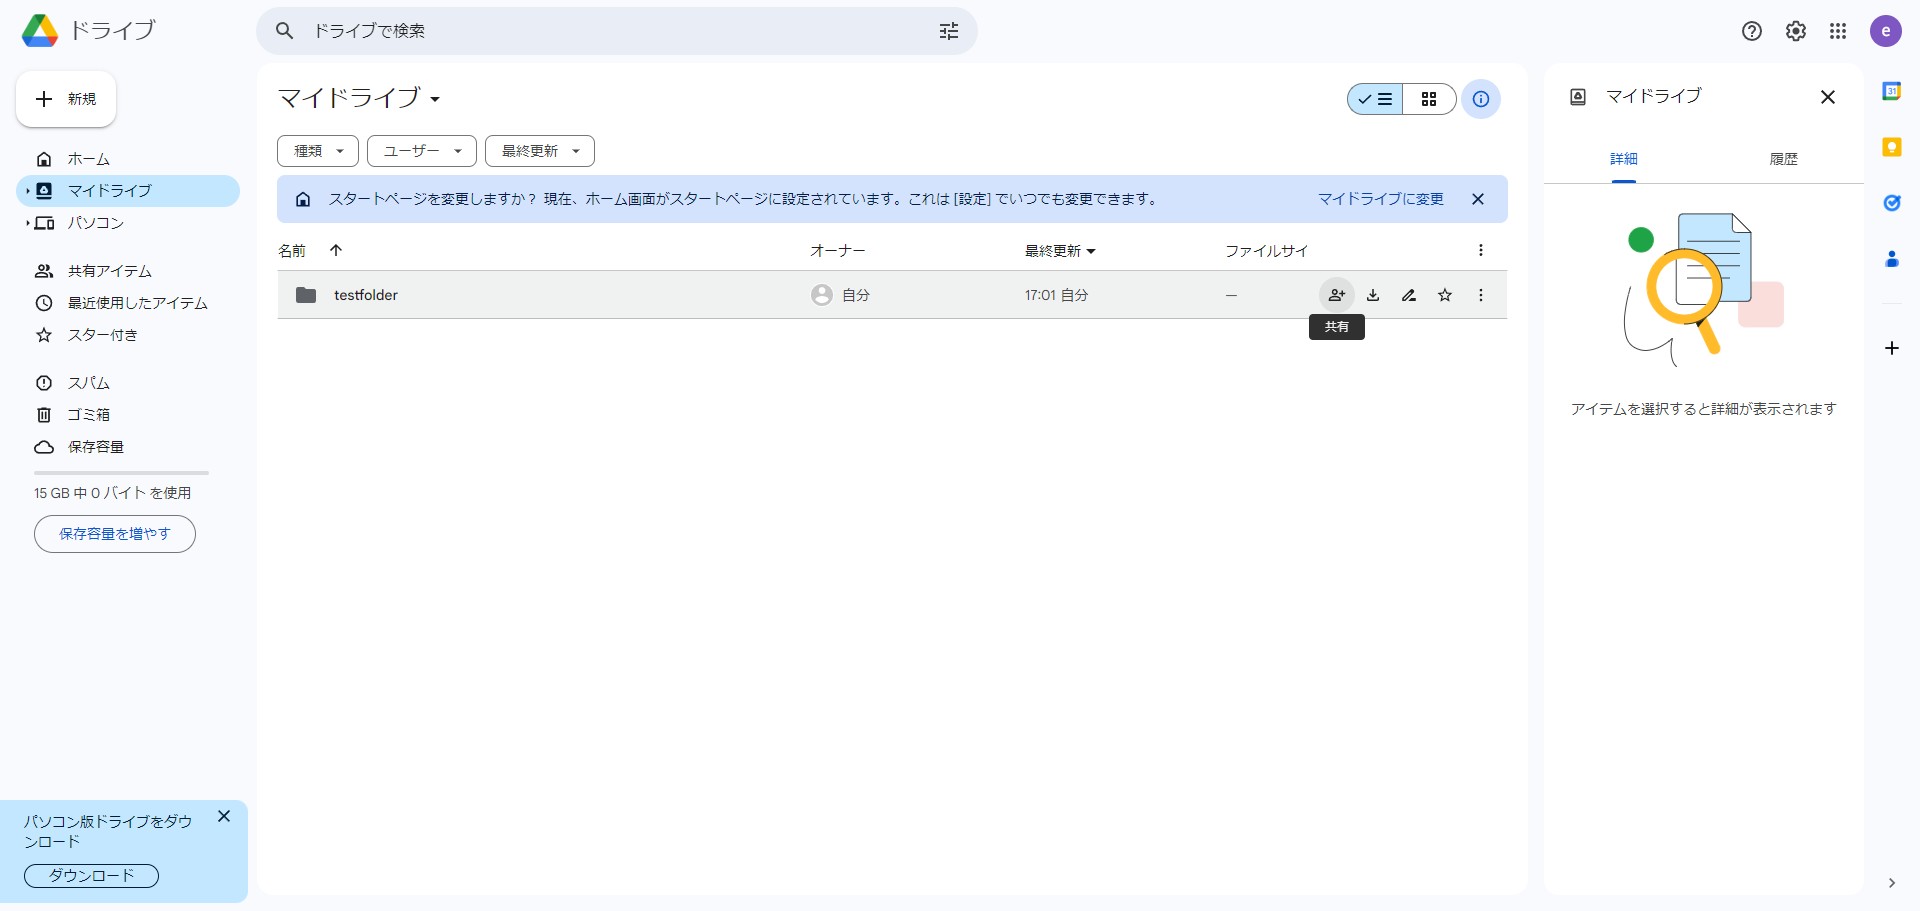1920x911 pixels.
Task: Star the testfolder row
Action: tap(1445, 295)
